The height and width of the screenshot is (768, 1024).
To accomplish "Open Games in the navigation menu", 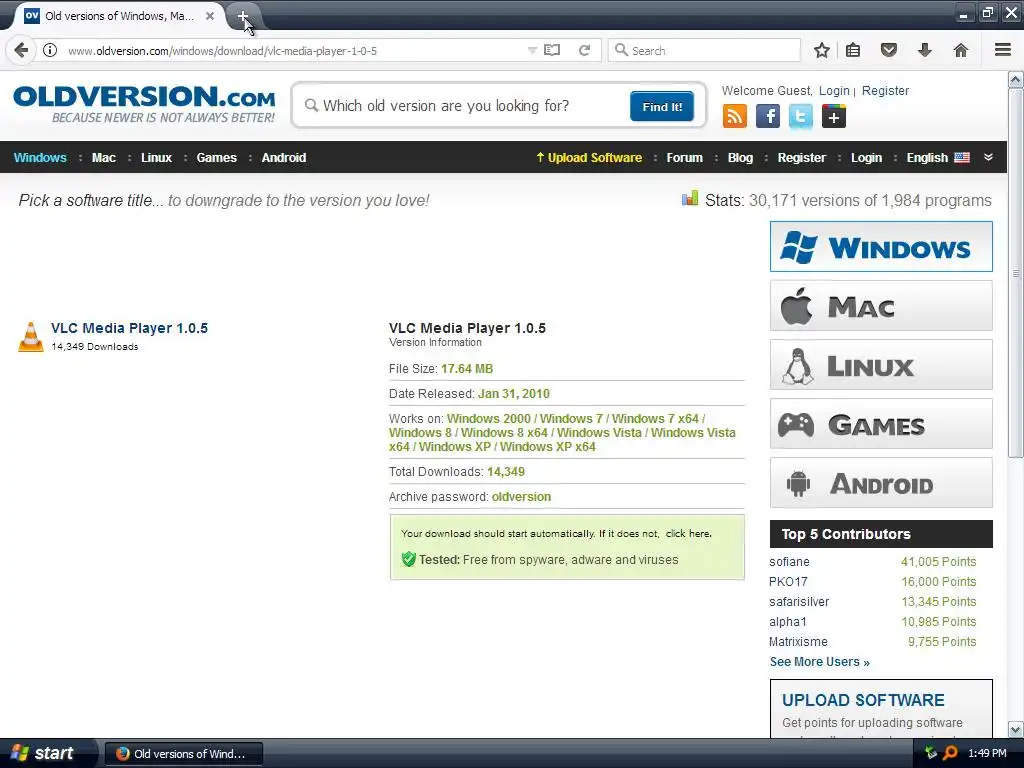I will click(x=216, y=157).
